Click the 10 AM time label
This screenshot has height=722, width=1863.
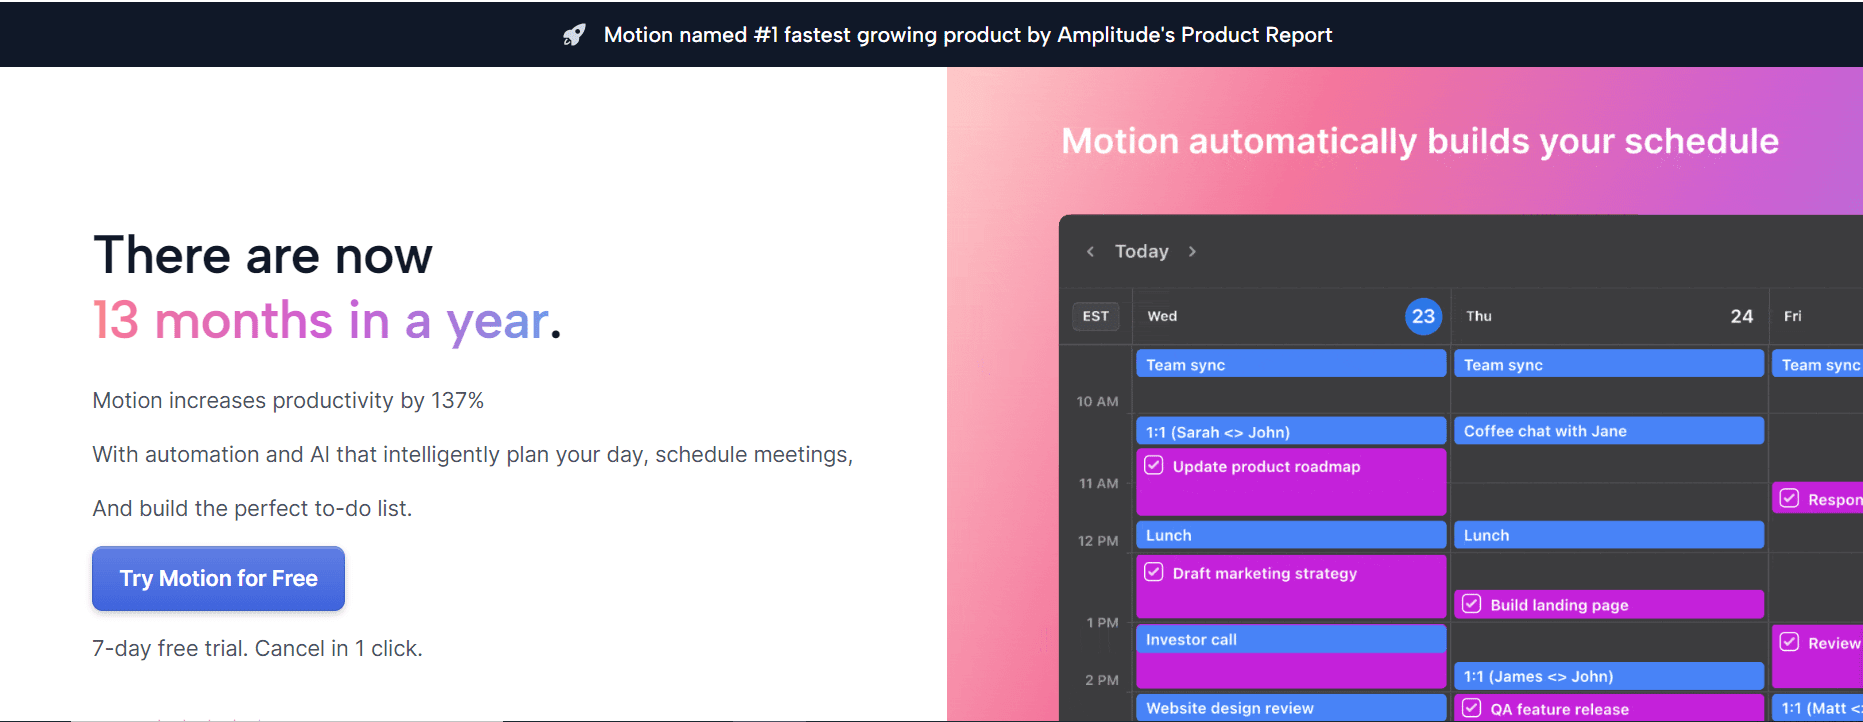1097,401
